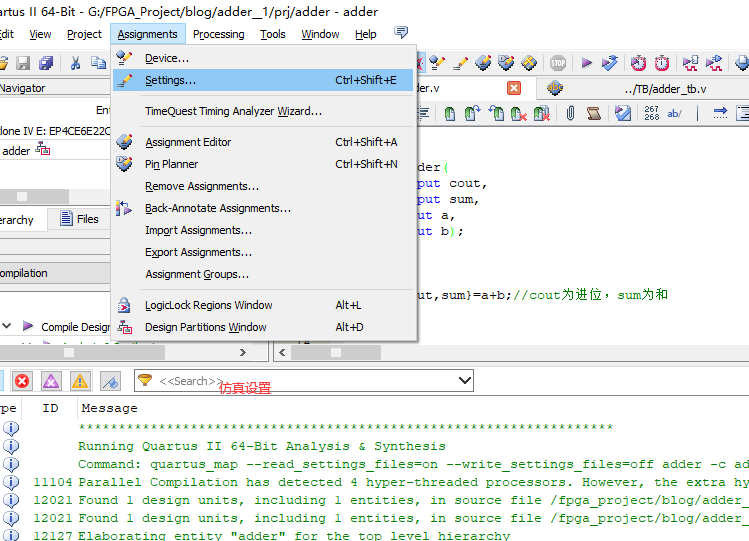Toggle the purple critical warning filter
The height and width of the screenshot is (541, 749).
(51, 381)
